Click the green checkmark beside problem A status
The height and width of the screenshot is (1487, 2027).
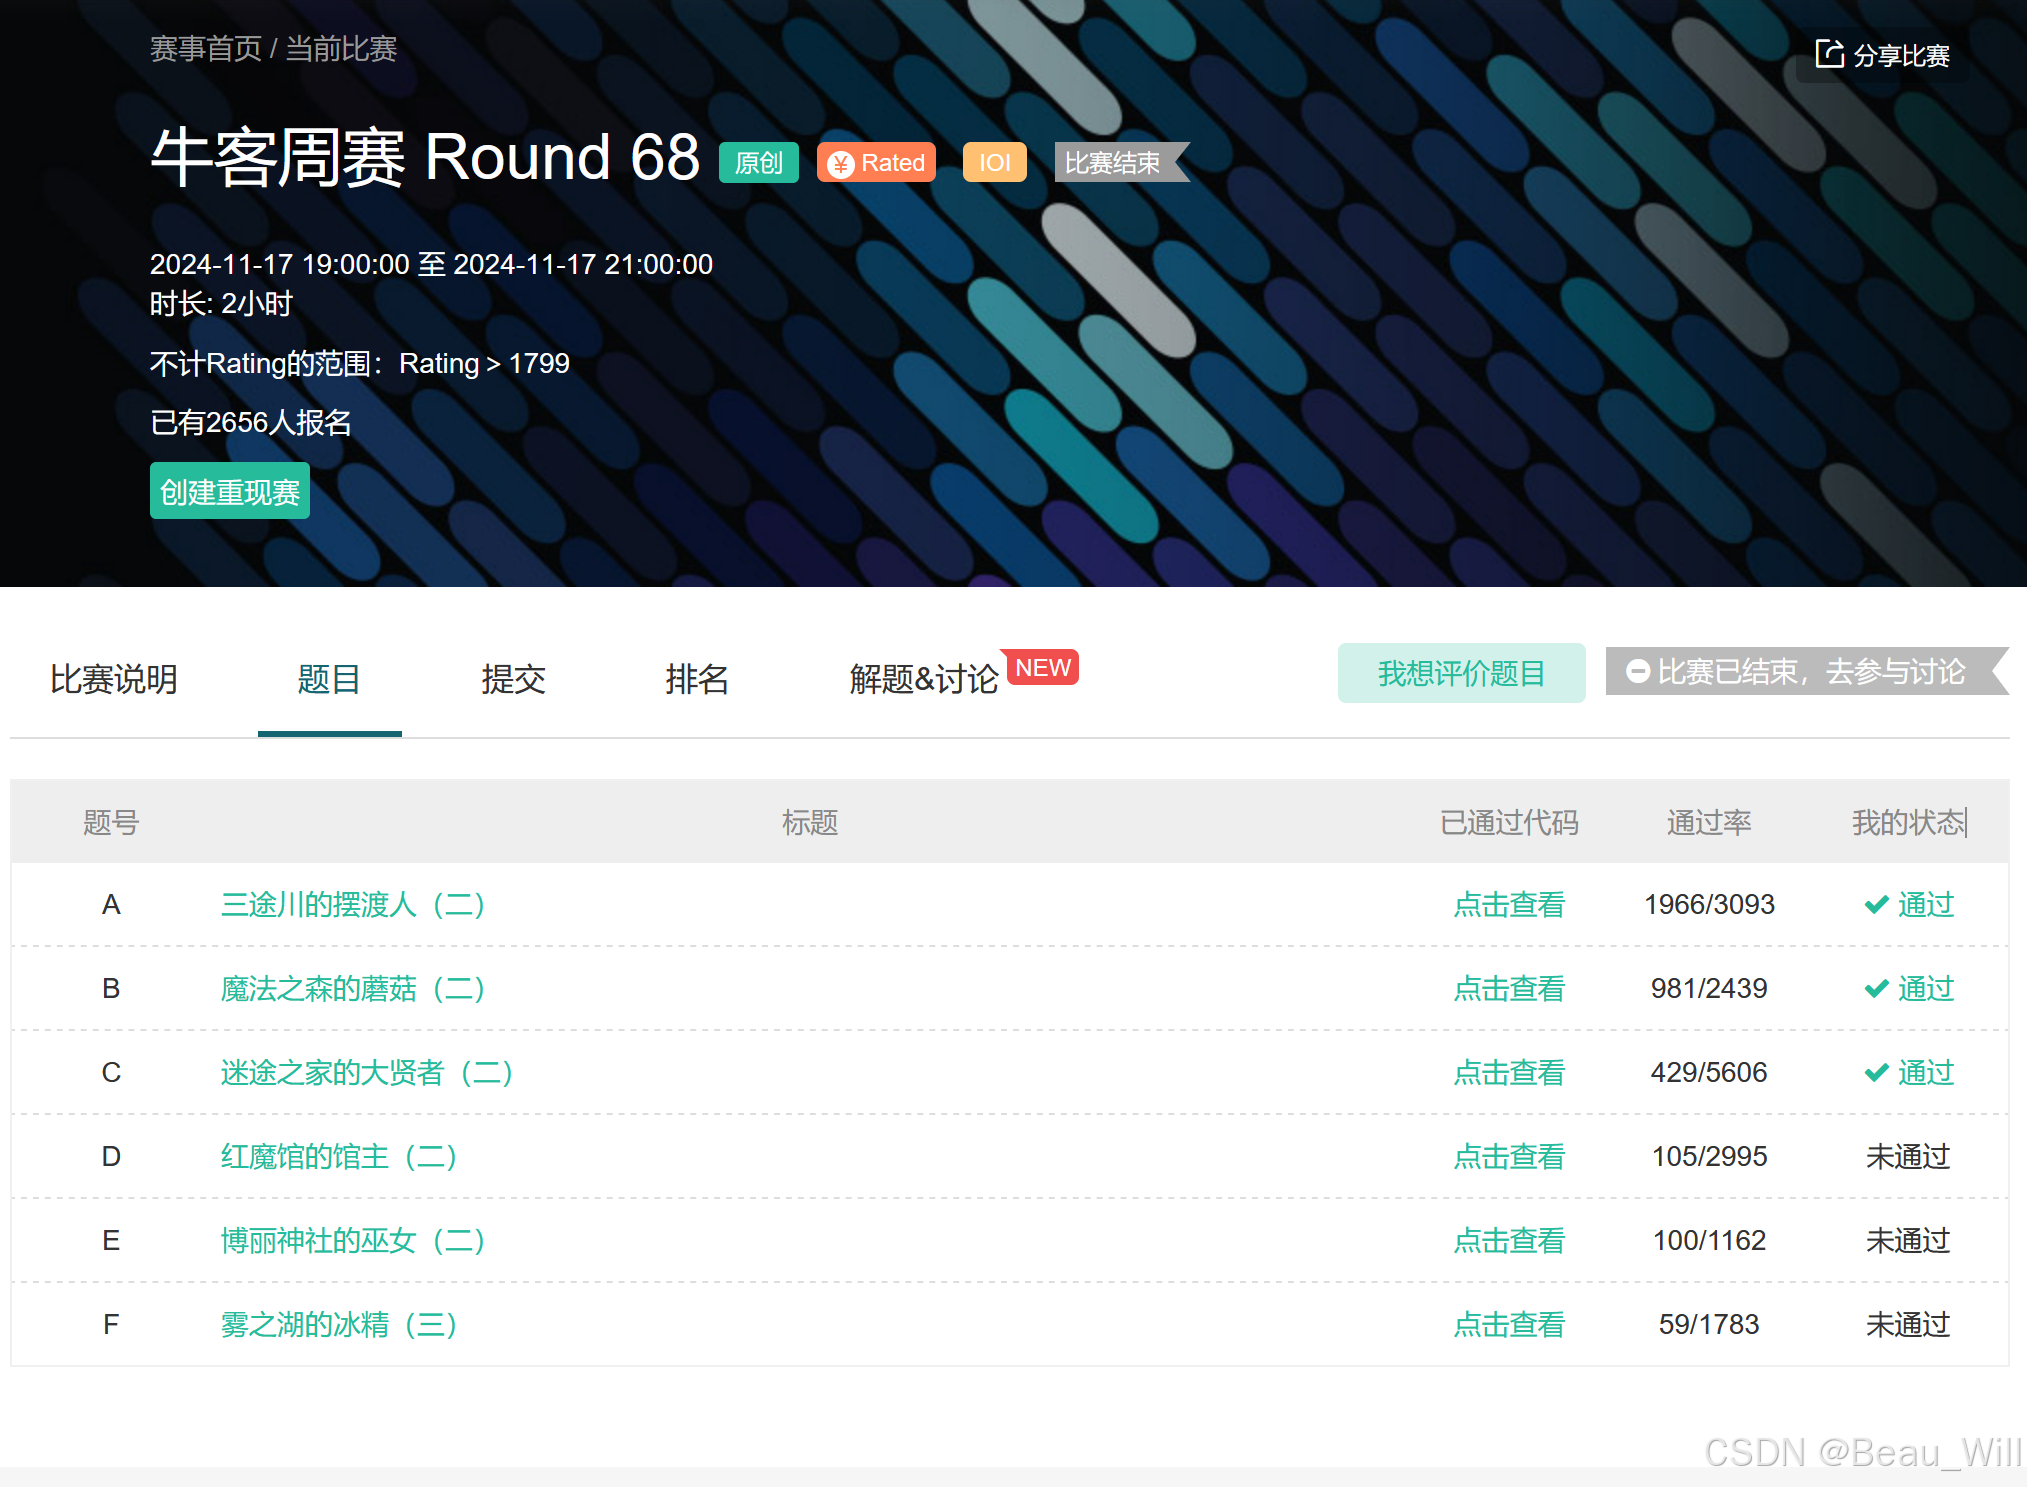1875,904
